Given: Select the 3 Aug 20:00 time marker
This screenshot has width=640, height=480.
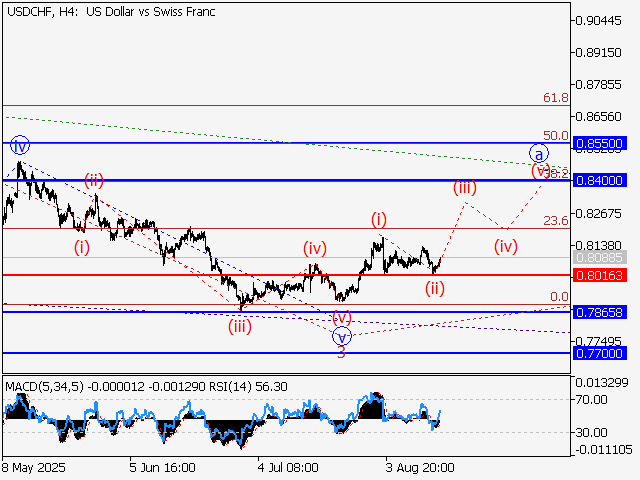Looking at the screenshot, I should click(420, 467).
